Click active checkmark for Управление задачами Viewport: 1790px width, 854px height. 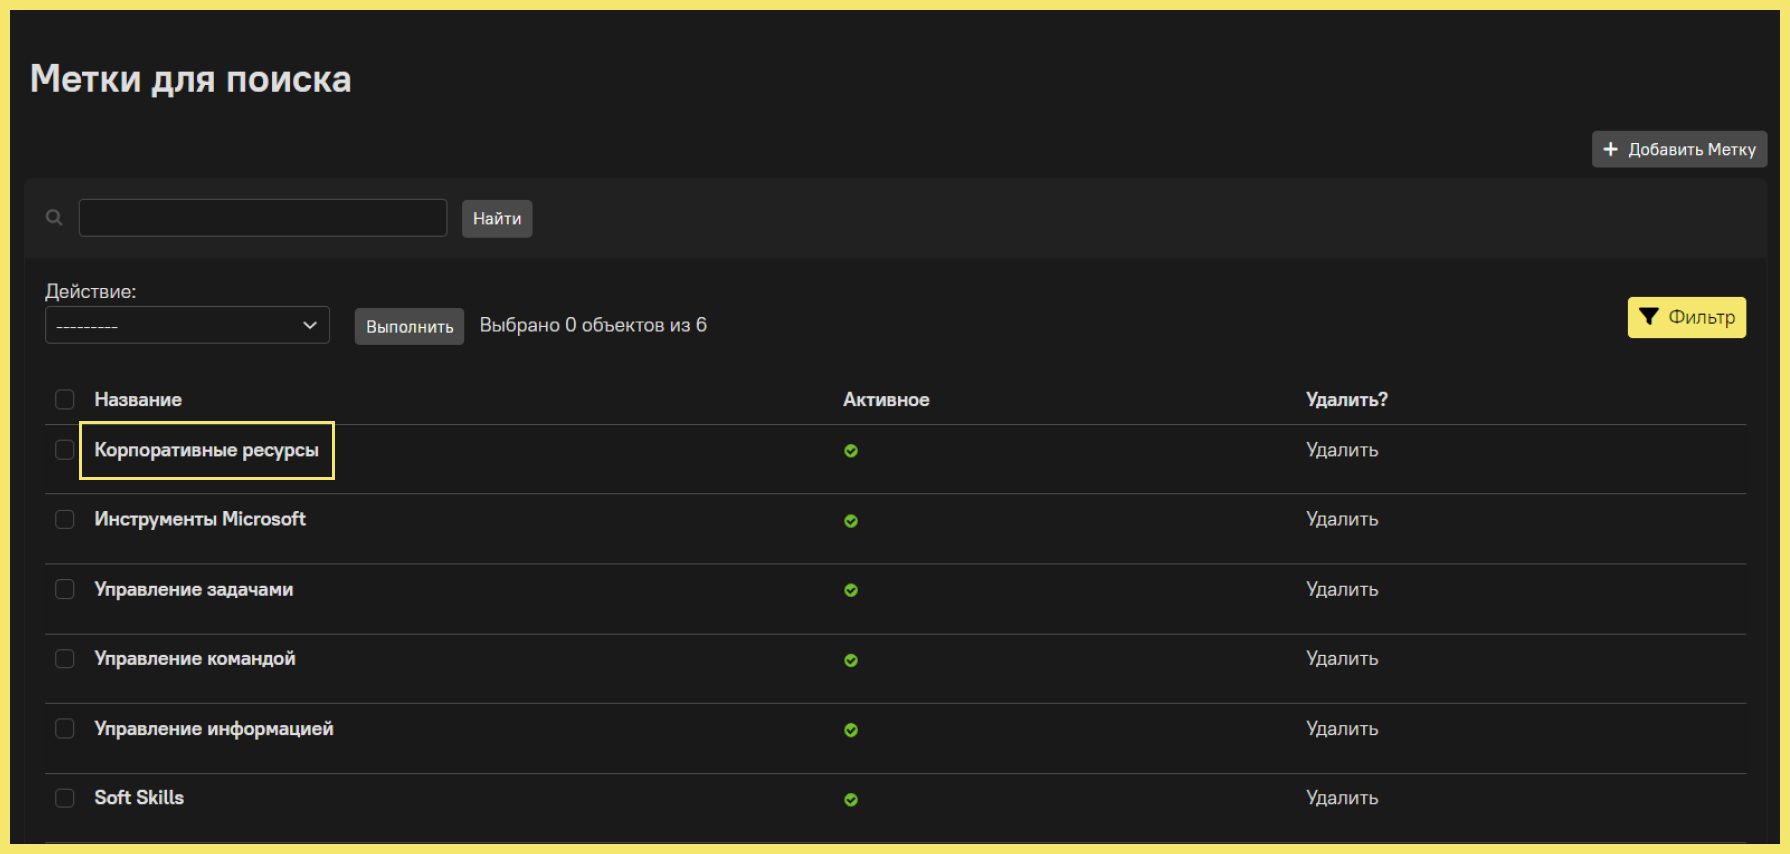851,590
